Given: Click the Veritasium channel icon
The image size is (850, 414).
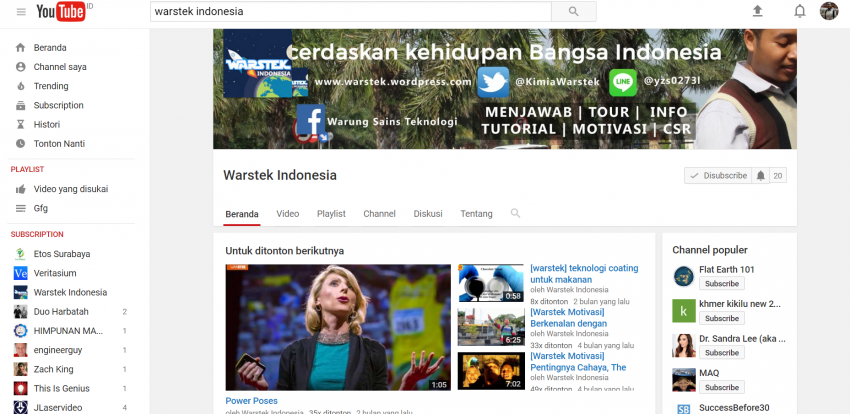Looking at the screenshot, I should pos(21,273).
